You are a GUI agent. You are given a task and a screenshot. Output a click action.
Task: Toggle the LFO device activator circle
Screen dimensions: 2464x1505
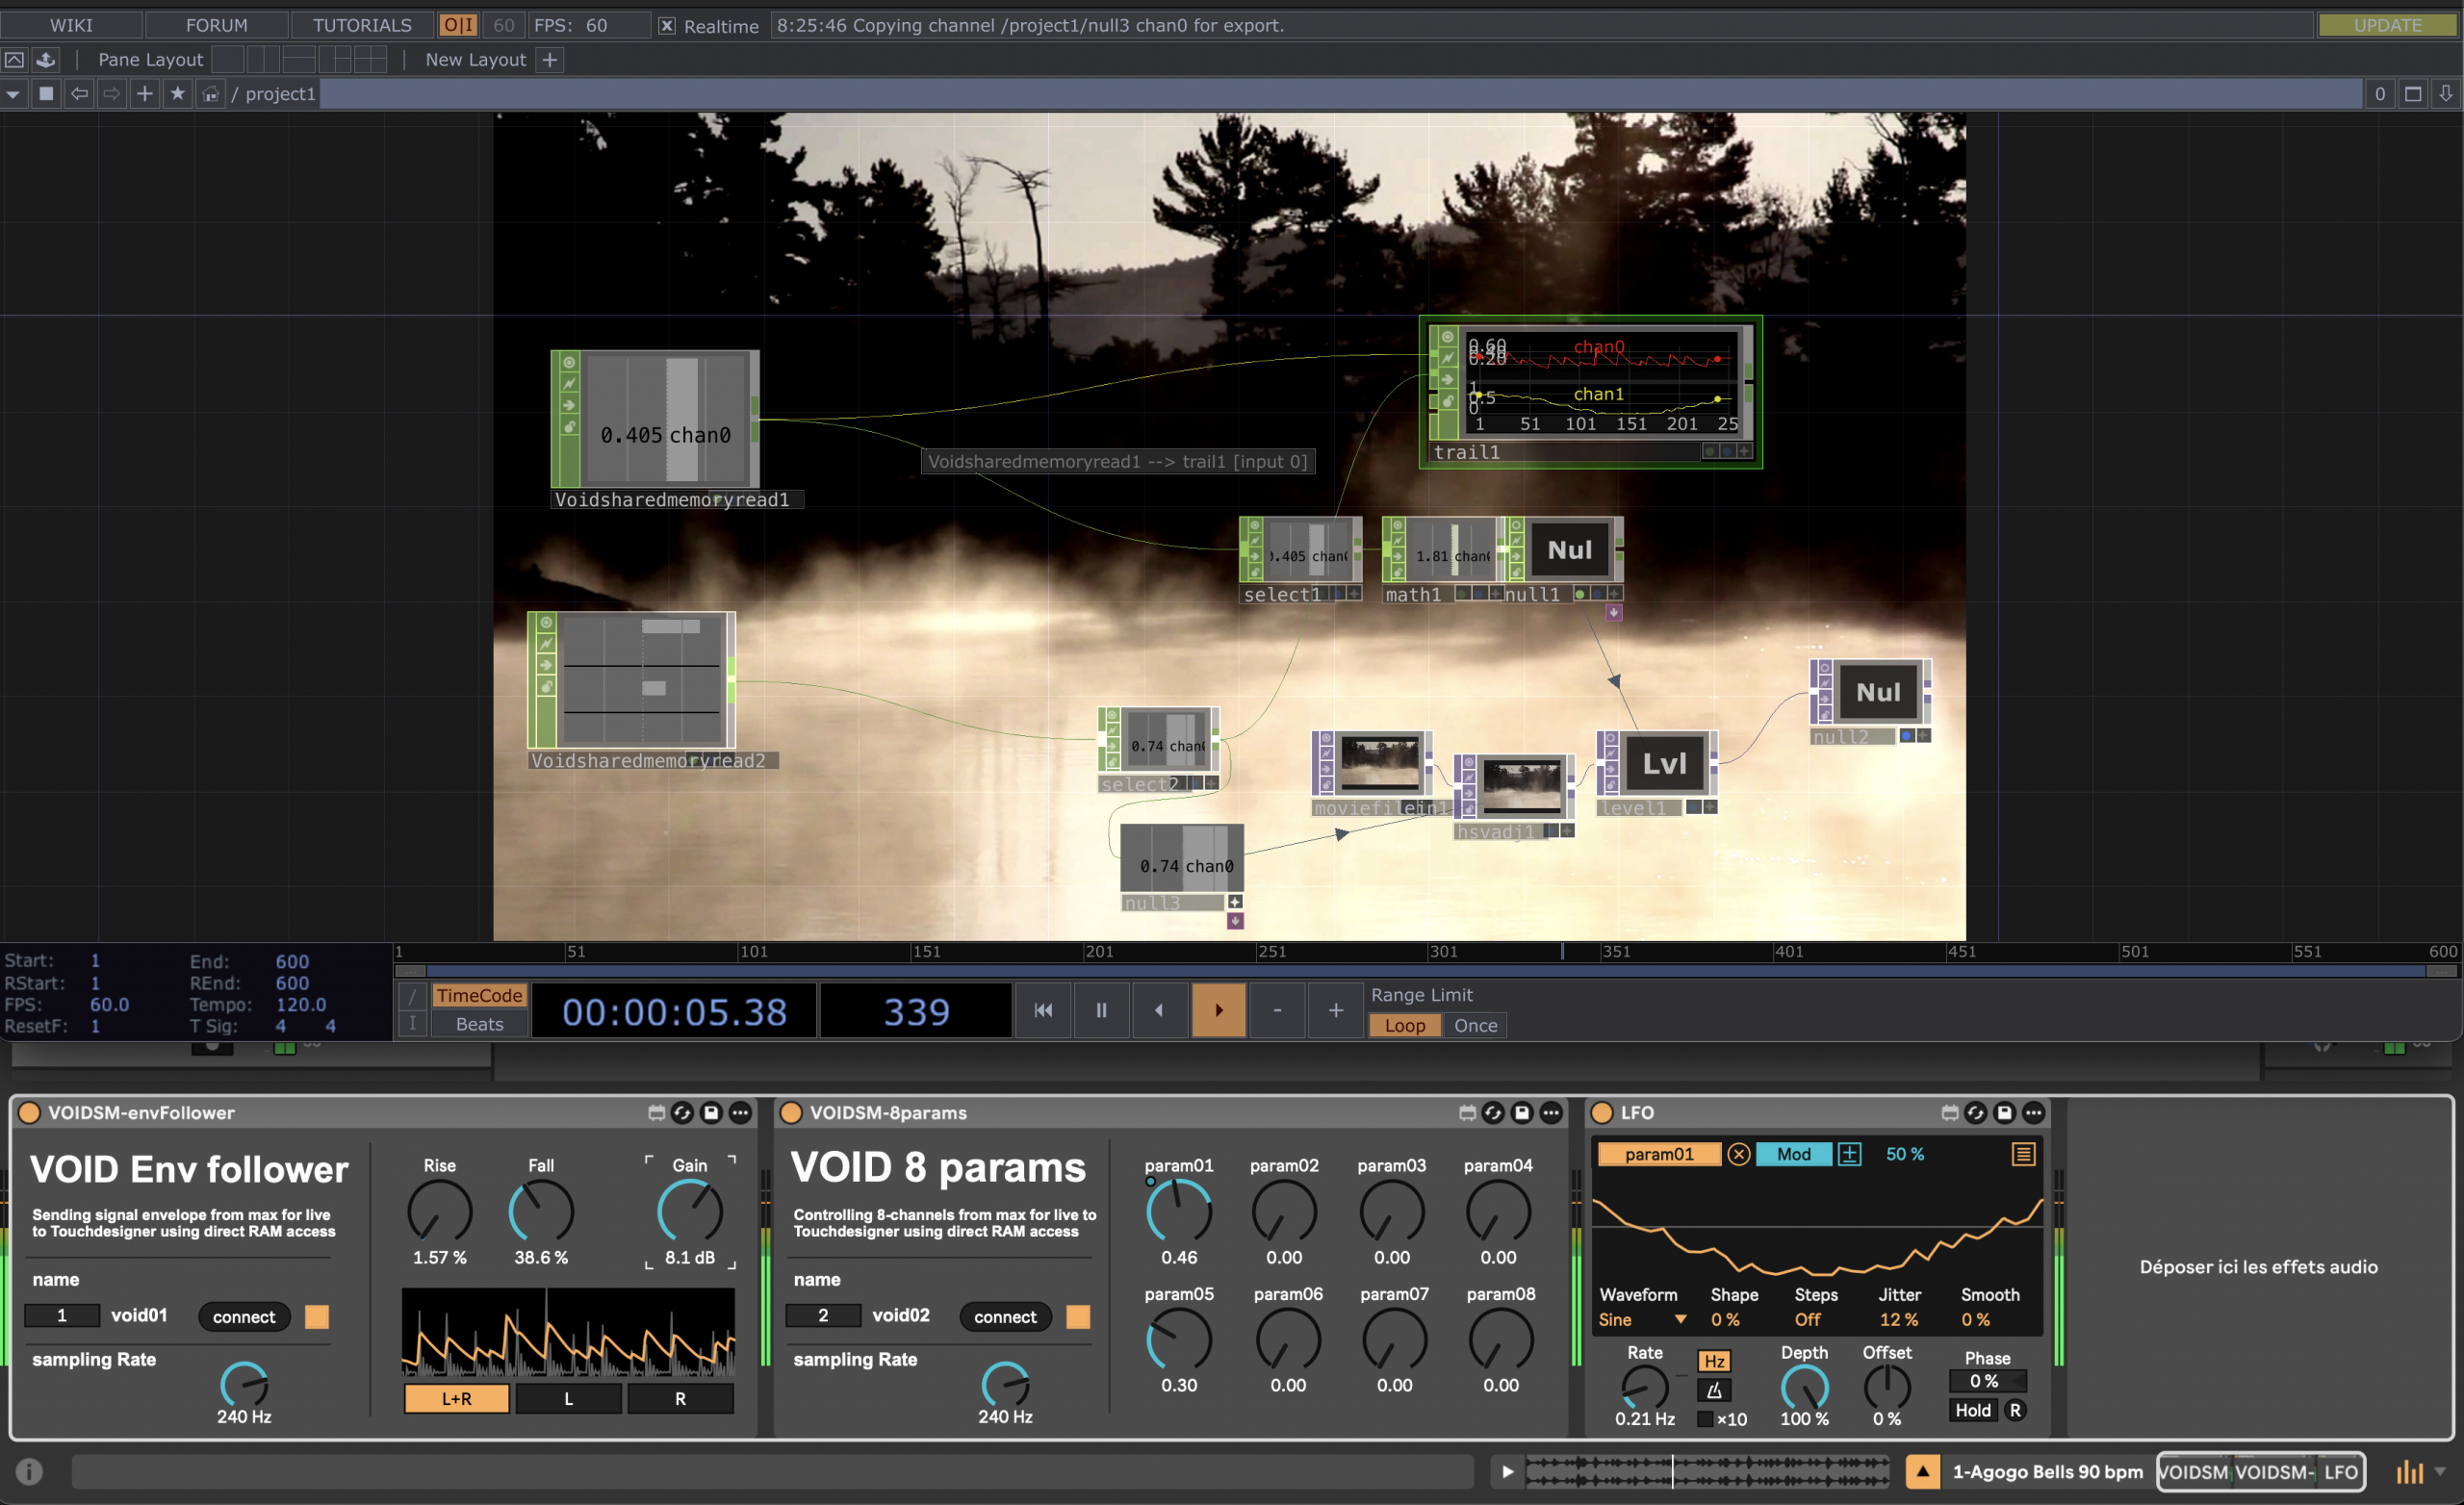(1602, 1112)
